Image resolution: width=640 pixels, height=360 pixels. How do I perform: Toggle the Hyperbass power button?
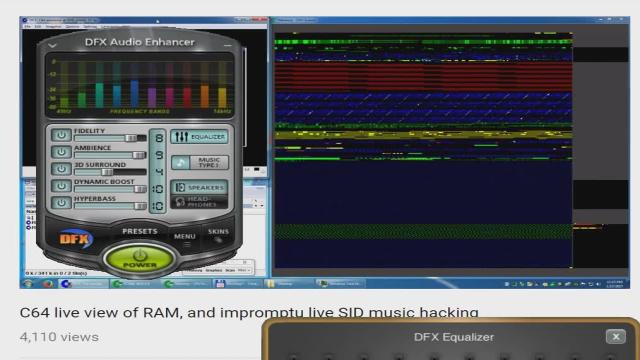[x=61, y=202]
